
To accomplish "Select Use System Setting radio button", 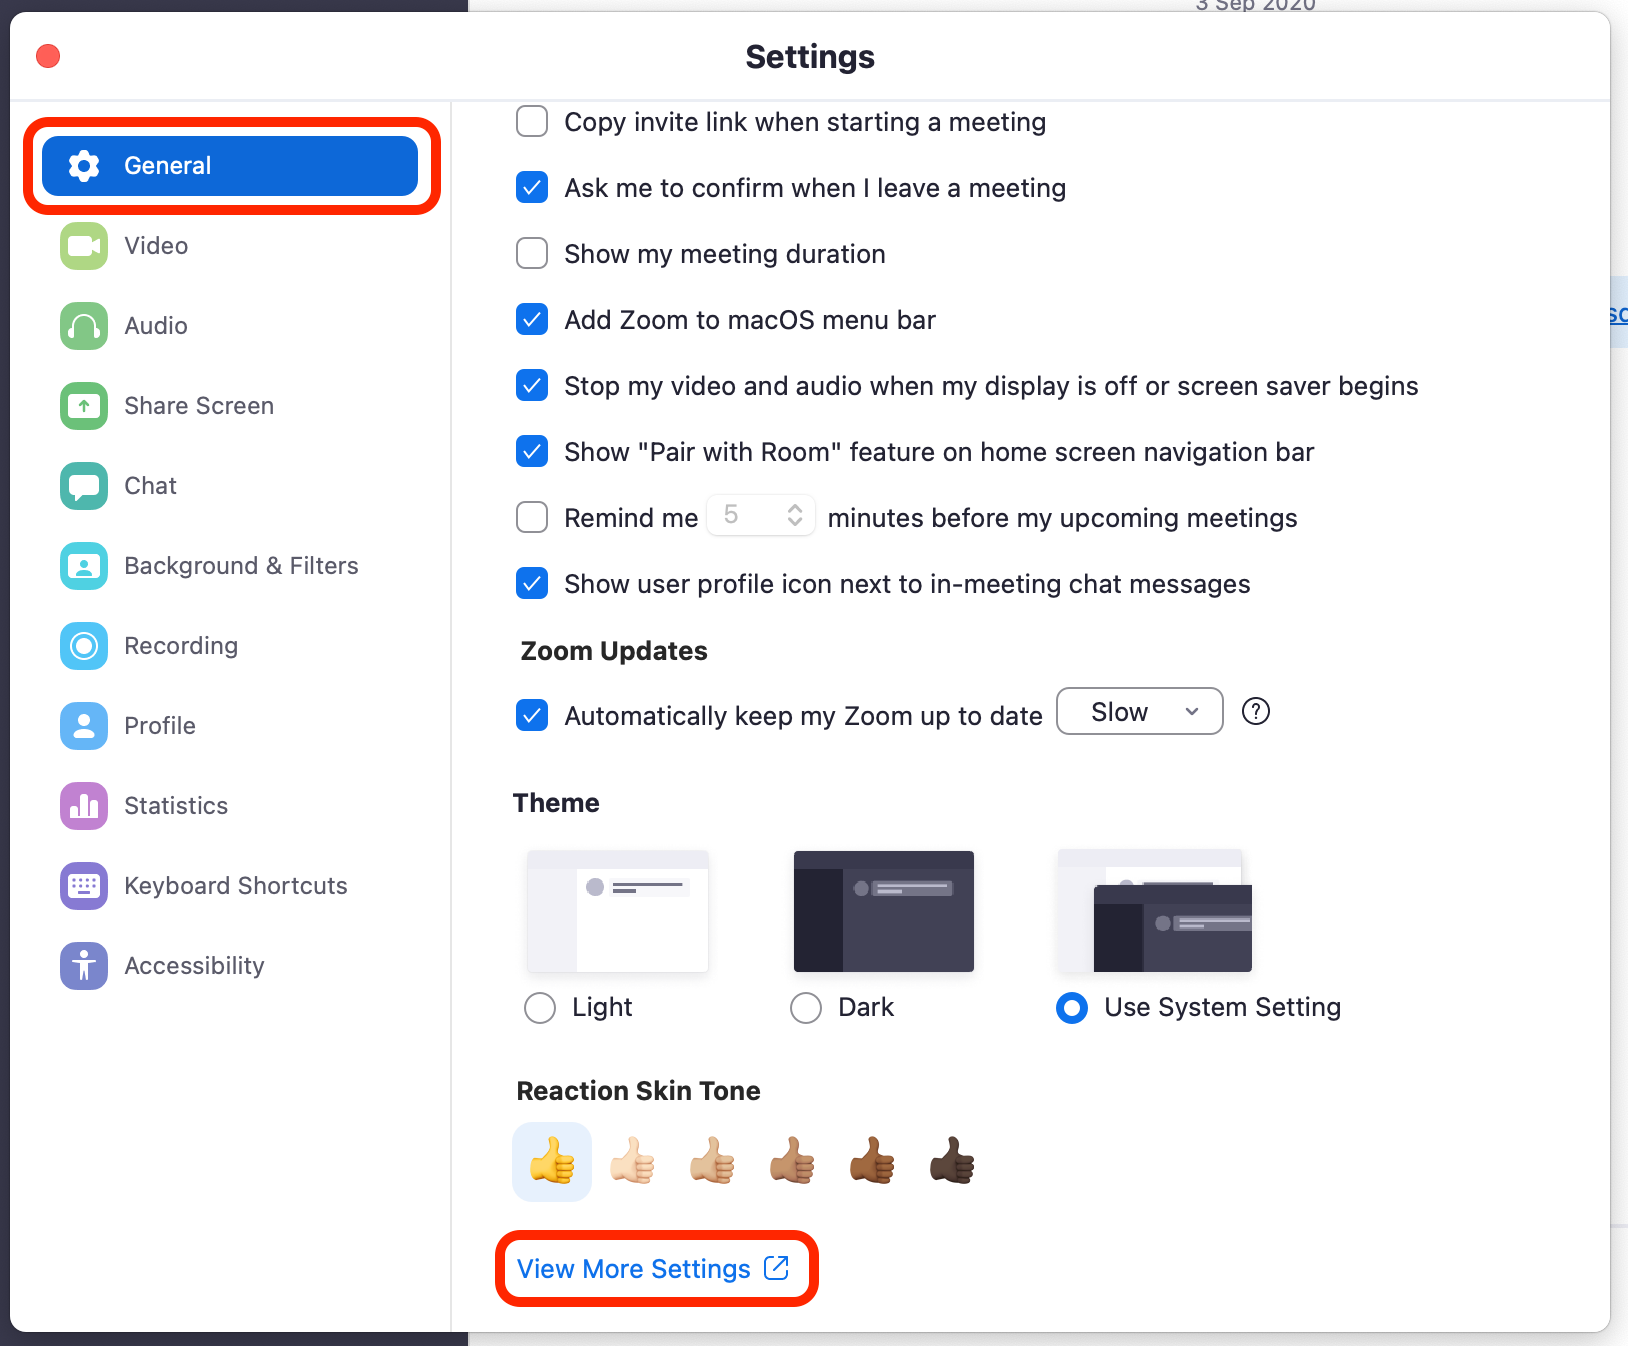I will pos(1072,1008).
